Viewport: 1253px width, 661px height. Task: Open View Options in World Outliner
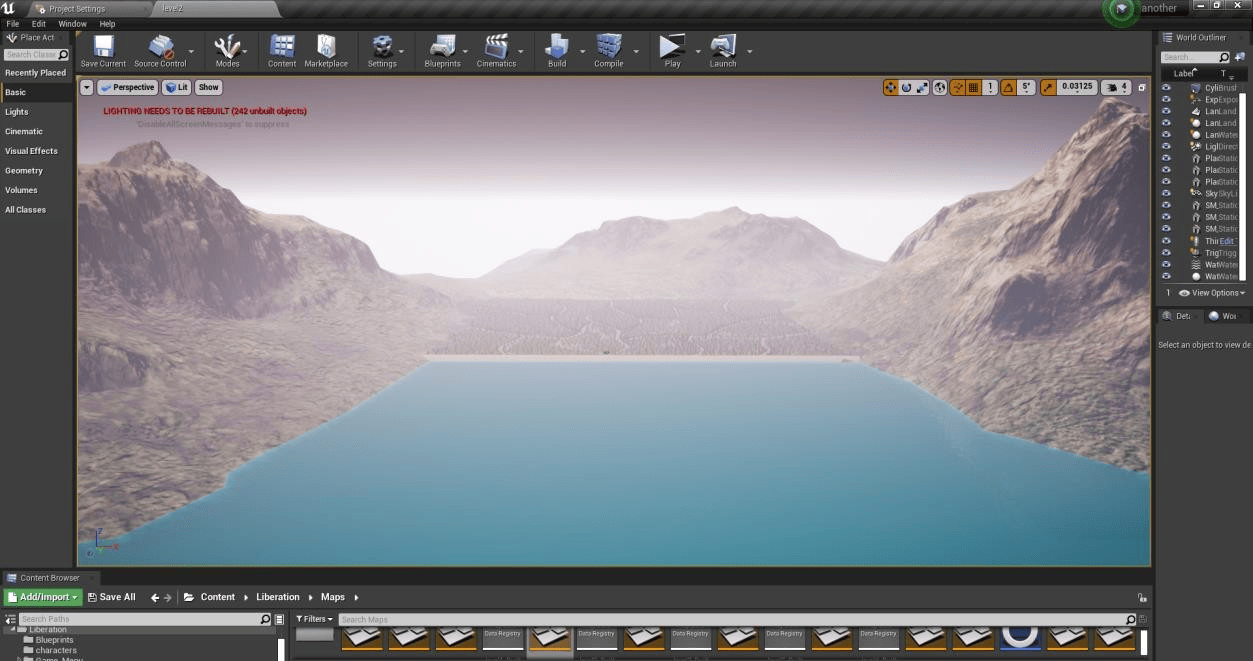[1212, 293]
